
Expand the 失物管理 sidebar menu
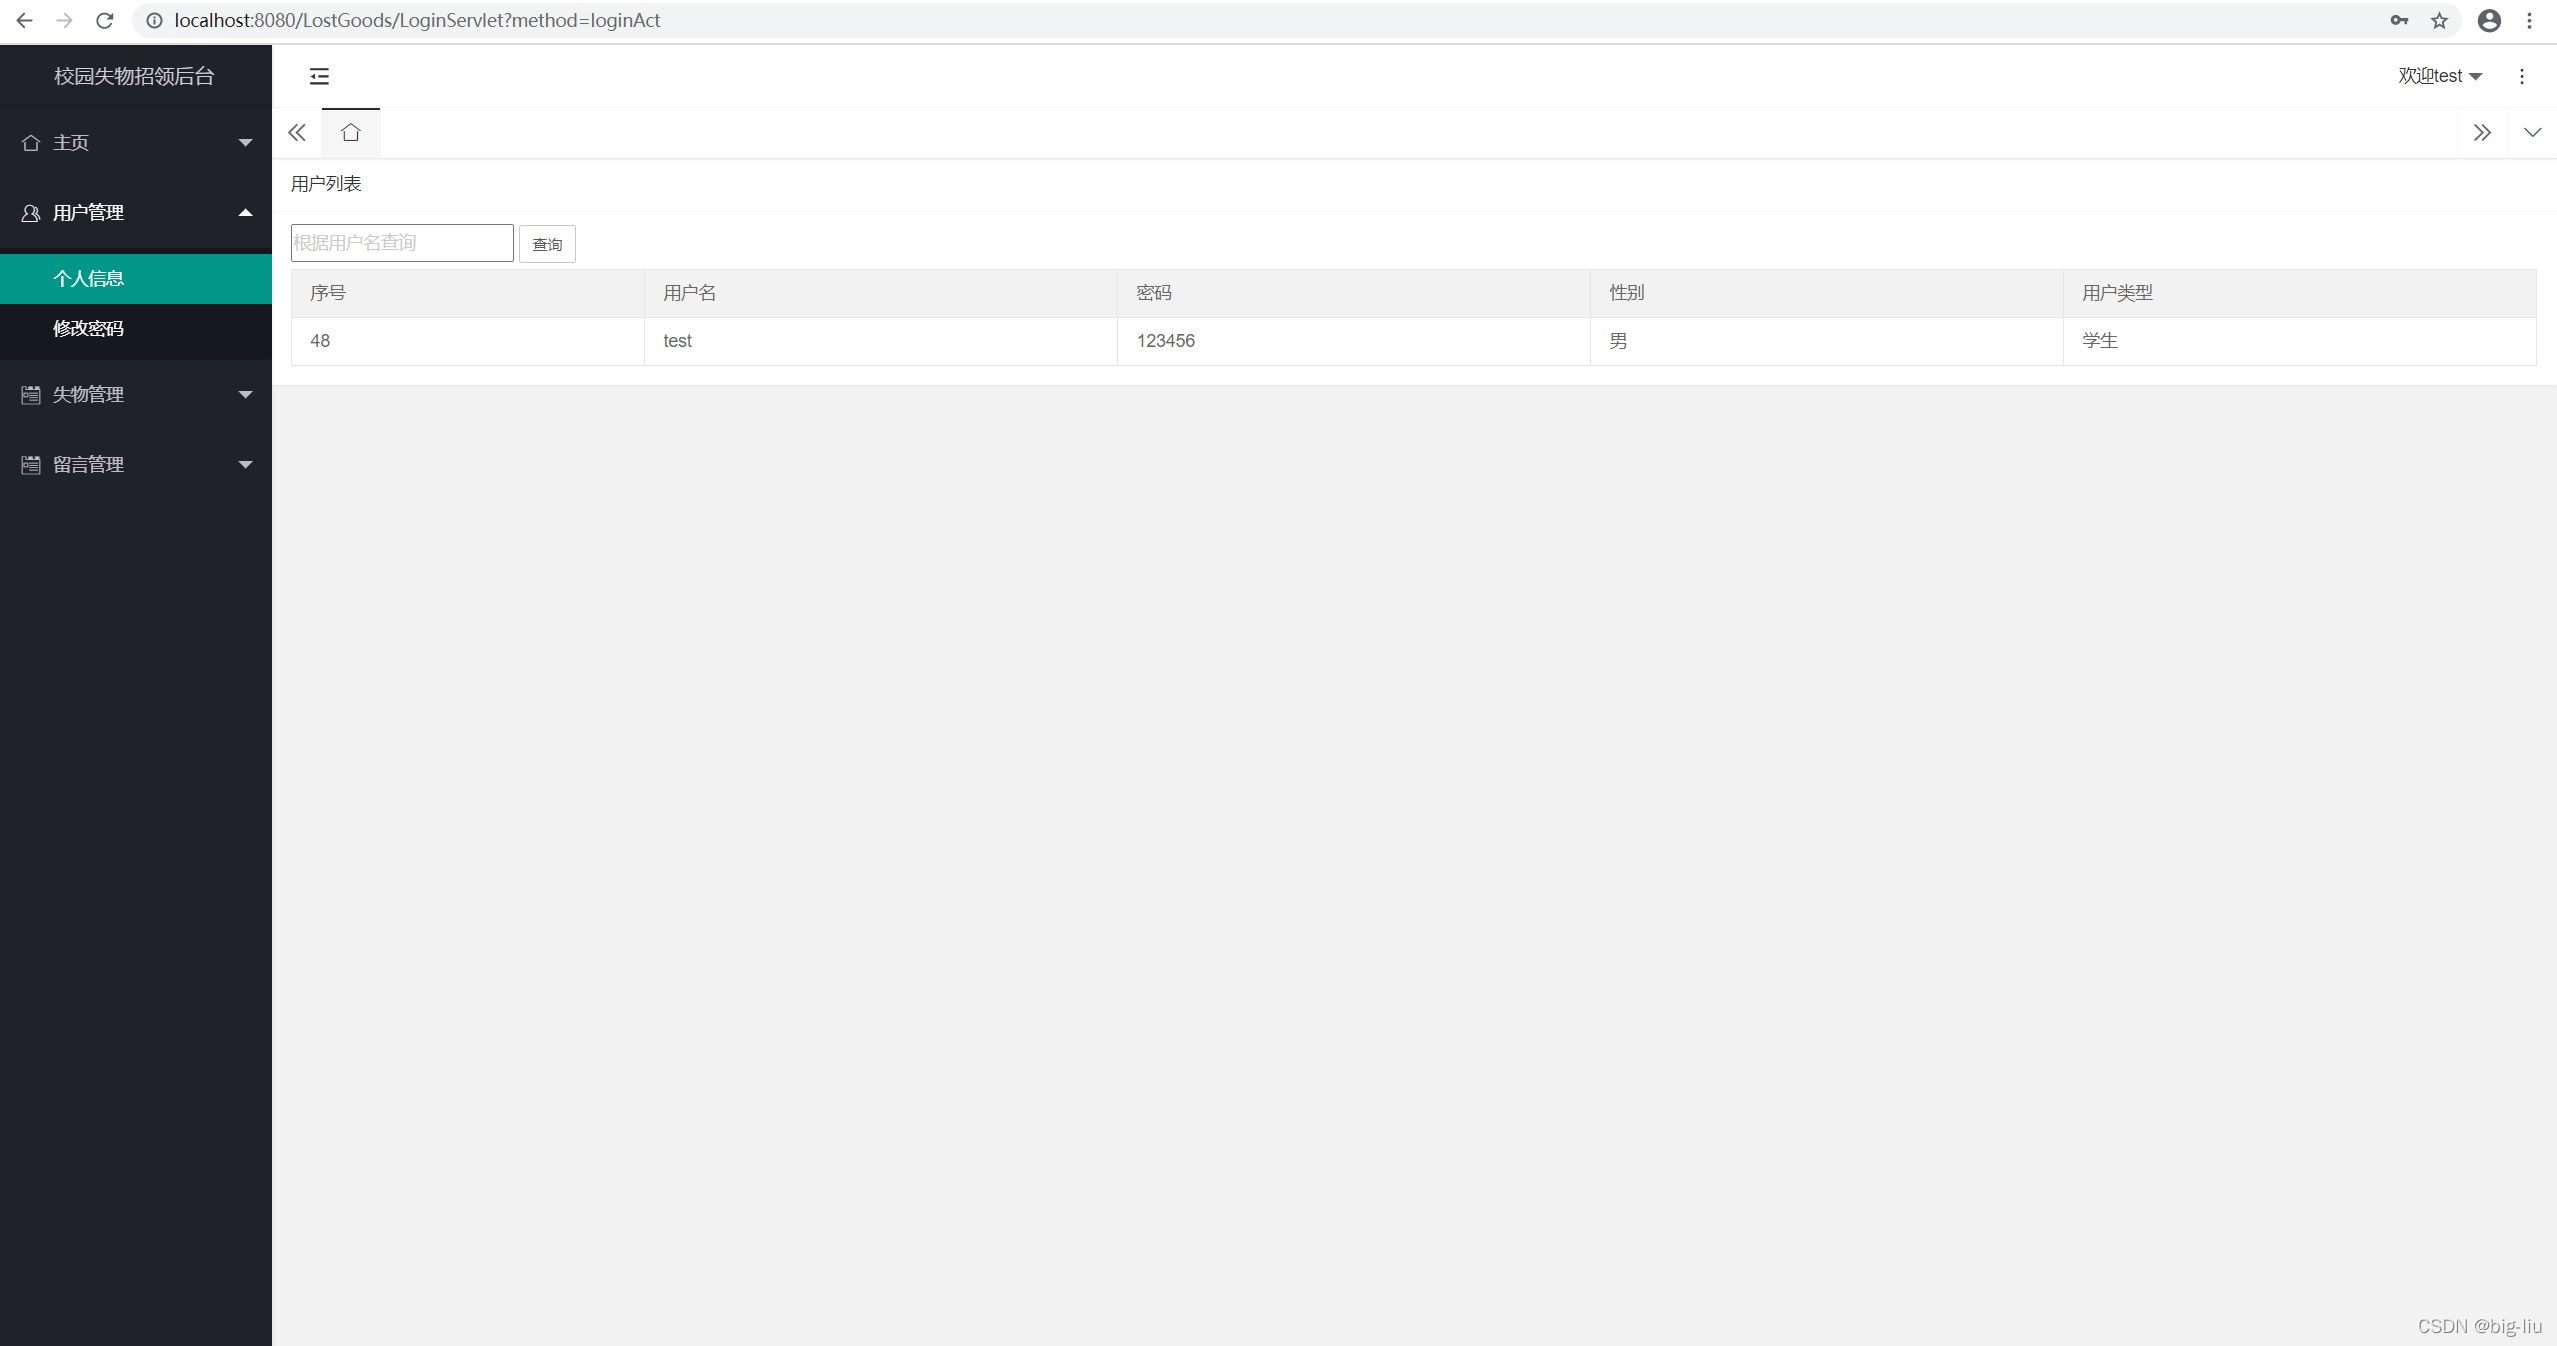pos(136,395)
